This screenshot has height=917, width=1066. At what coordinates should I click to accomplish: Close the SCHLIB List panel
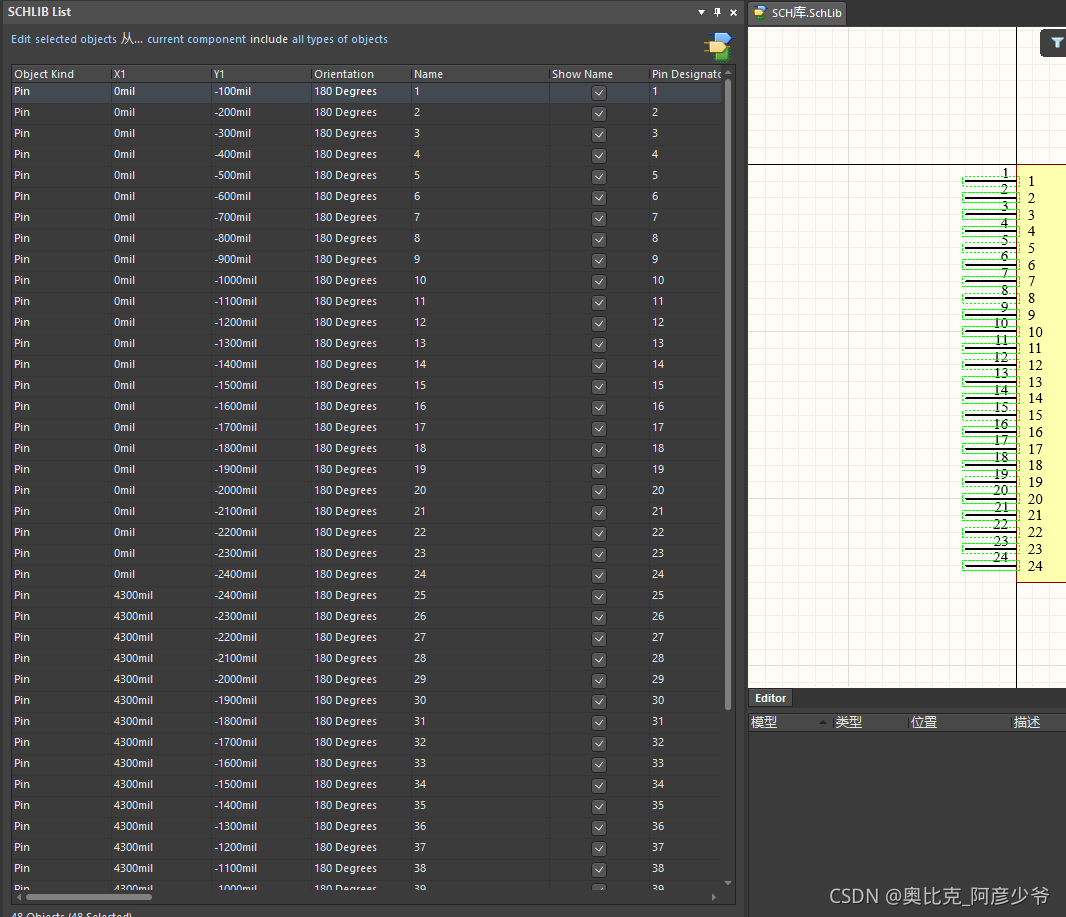point(733,12)
